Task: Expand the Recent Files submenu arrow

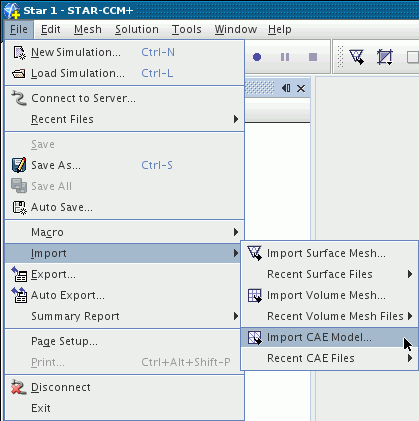Action: (x=236, y=119)
